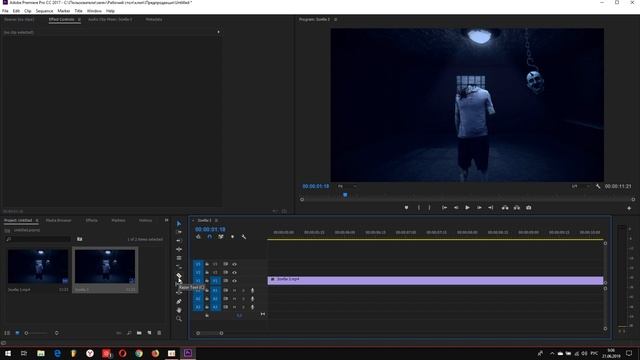The image size is (640, 360).
Task: Mark In point in Program monitor
Action: (418, 208)
